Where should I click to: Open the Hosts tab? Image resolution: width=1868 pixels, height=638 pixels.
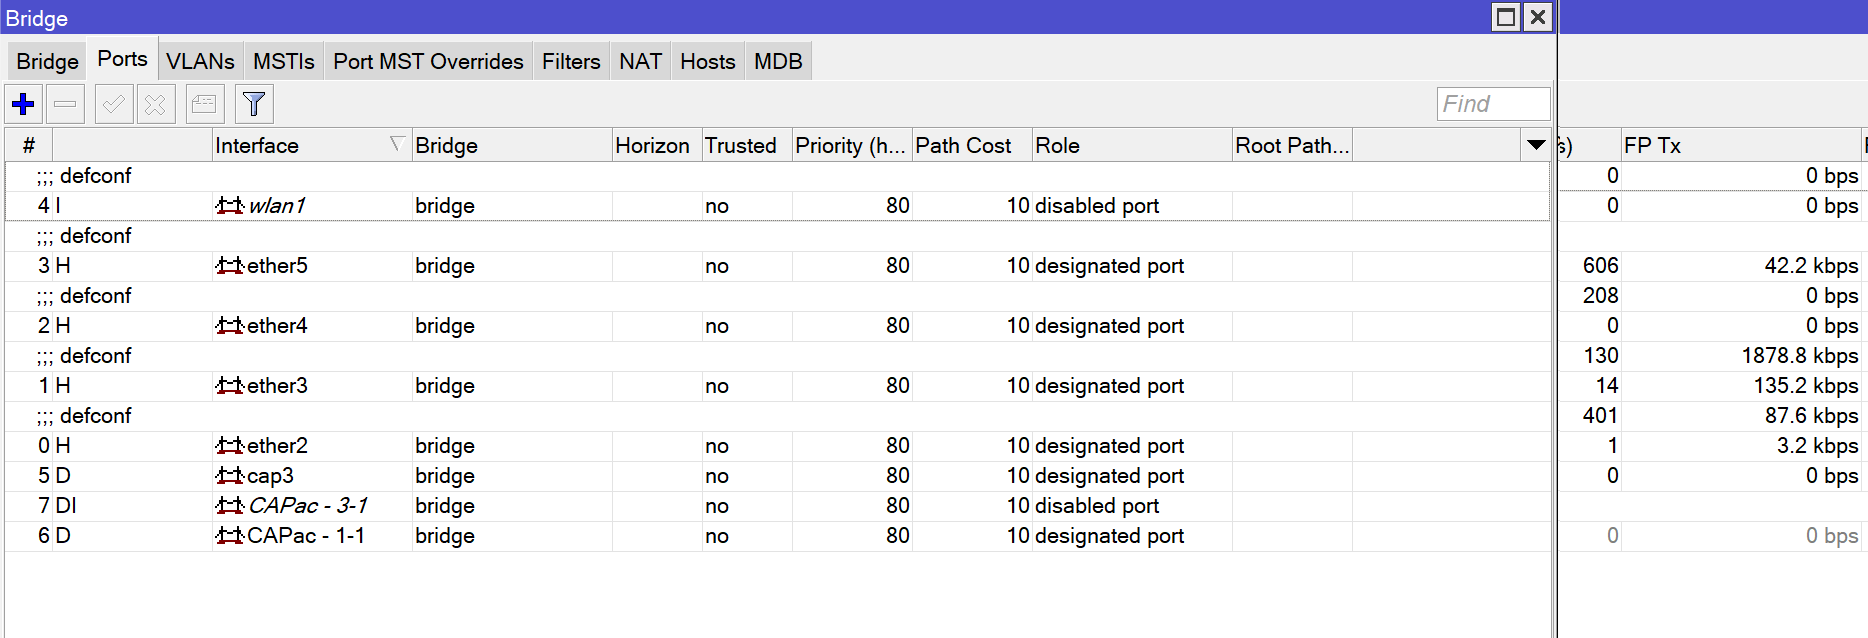(x=707, y=61)
